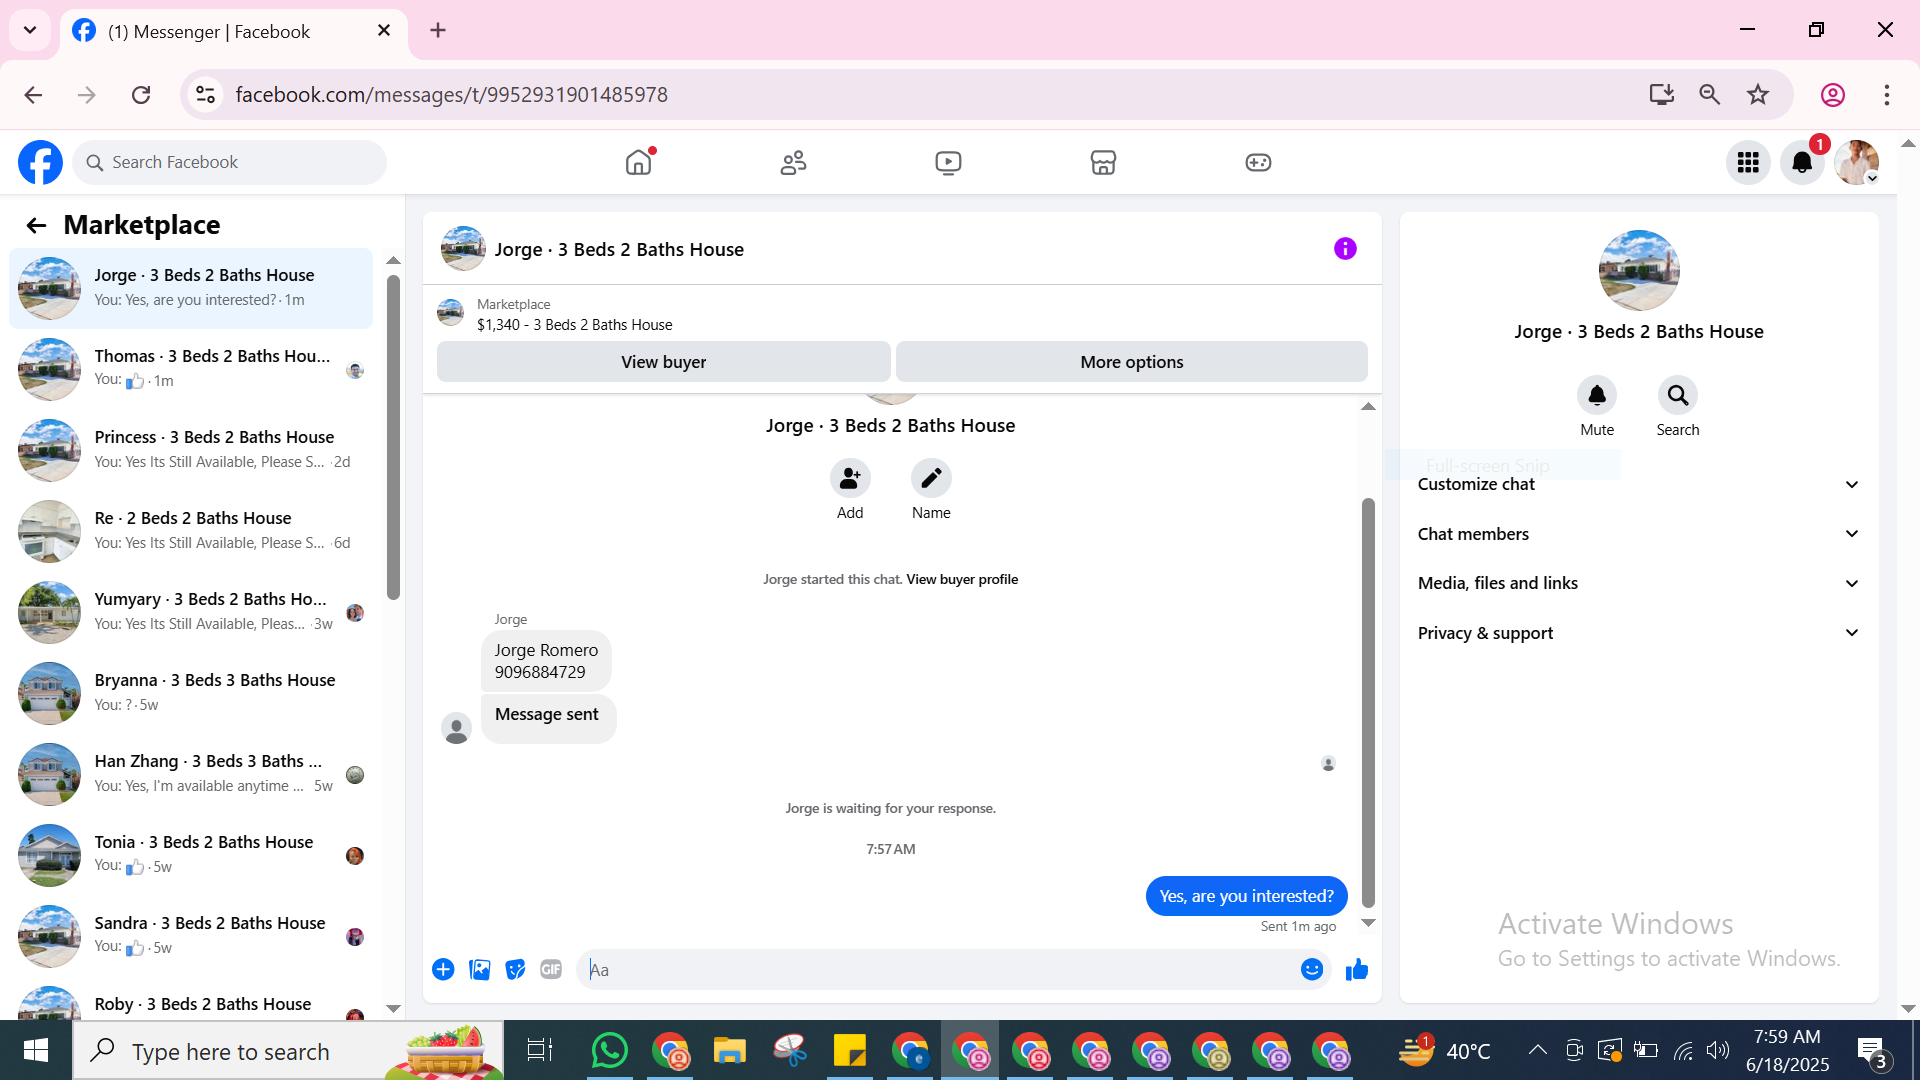
Task: Open File Explorer from the taskbar
Action: click(729, 1050)
